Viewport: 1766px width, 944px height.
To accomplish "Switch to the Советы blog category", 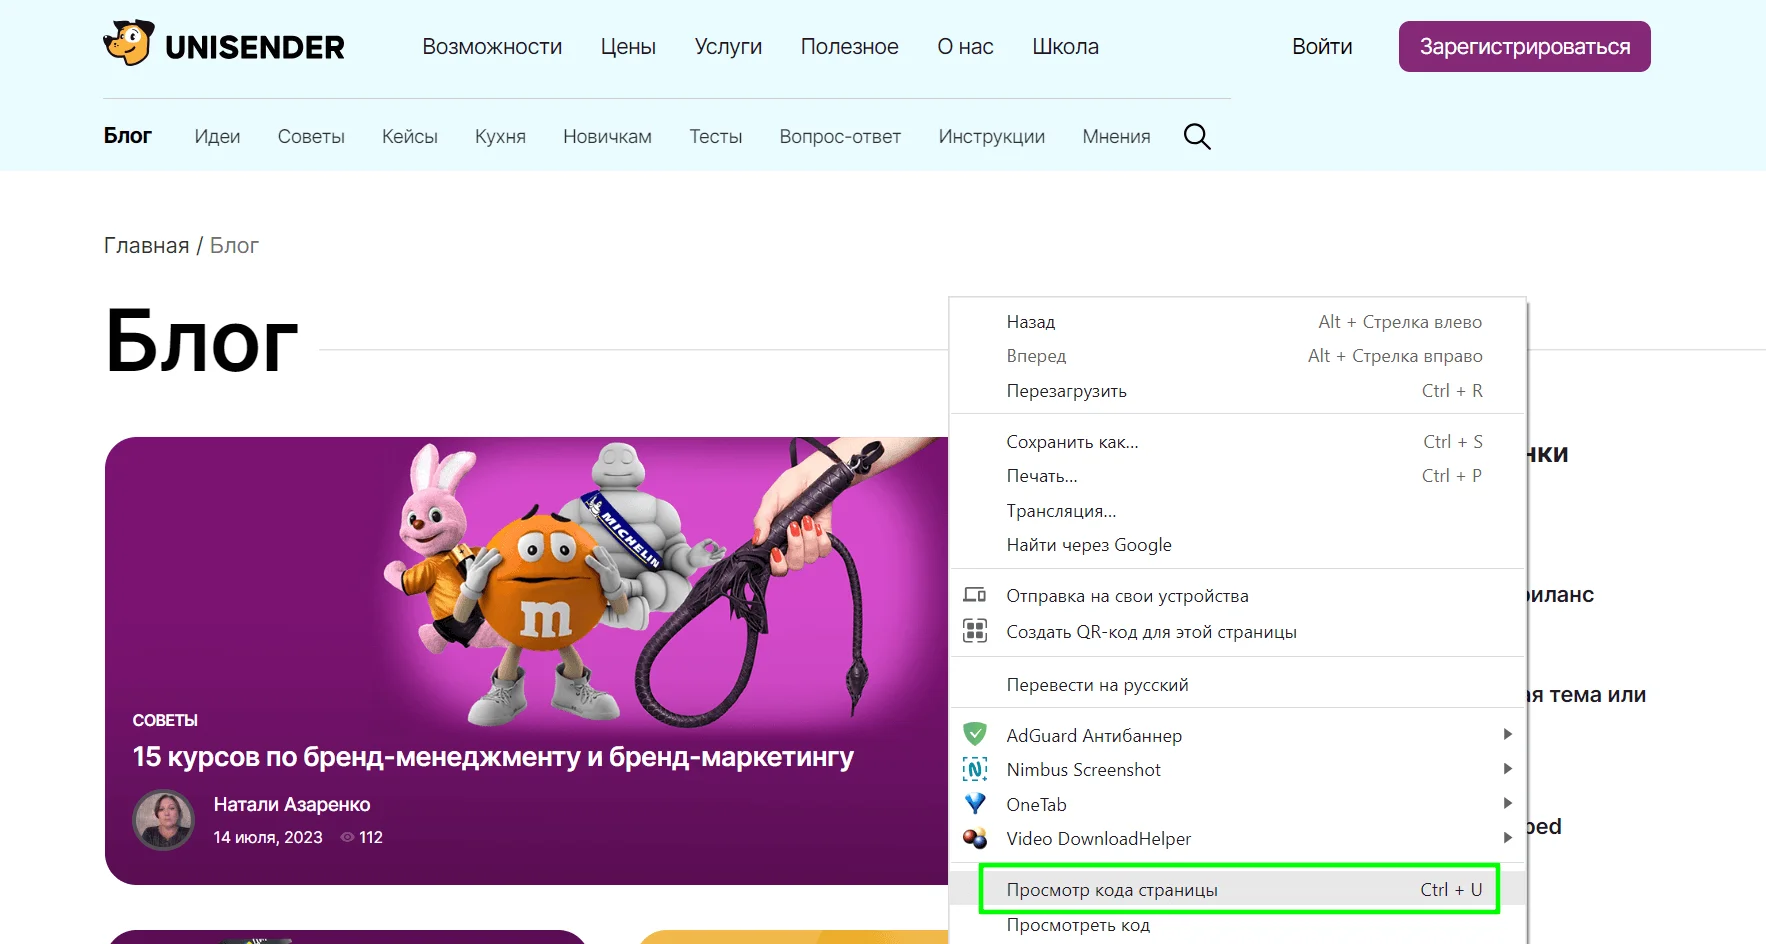I will click(x=311, y=136).
